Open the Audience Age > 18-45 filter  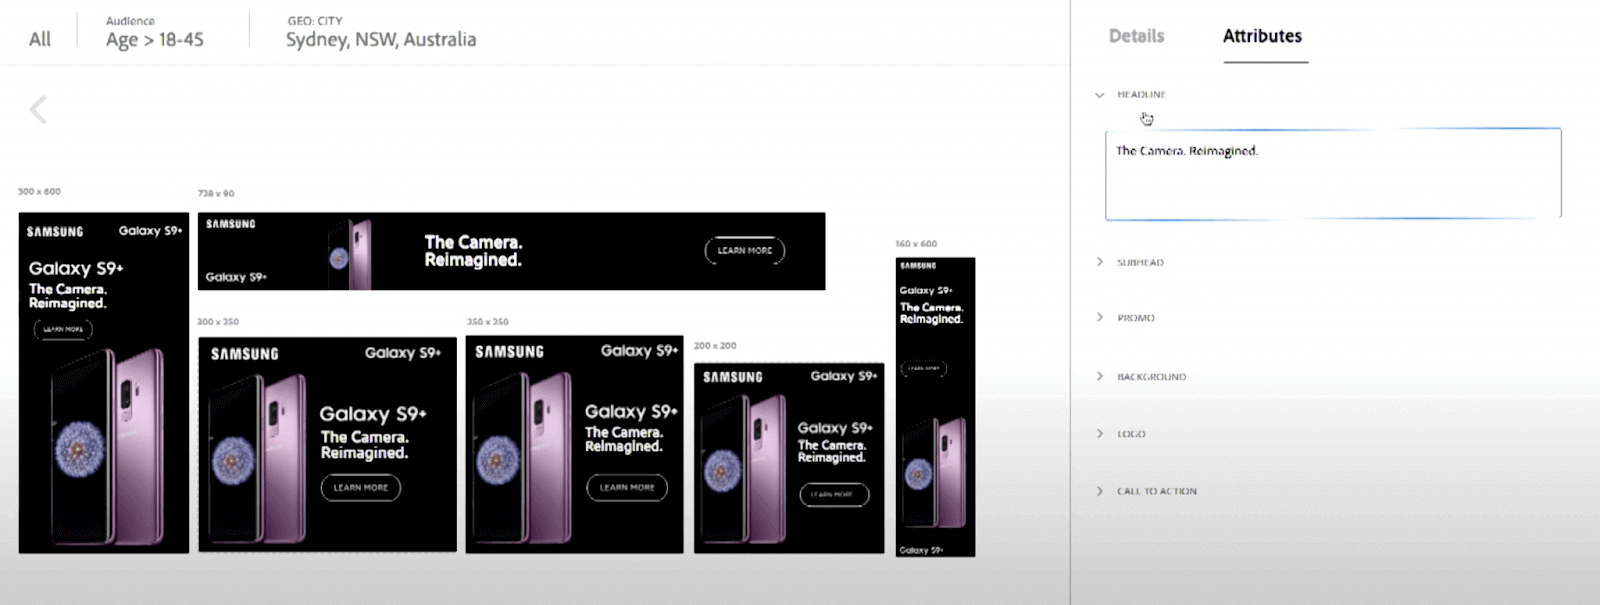click(154, 33)
